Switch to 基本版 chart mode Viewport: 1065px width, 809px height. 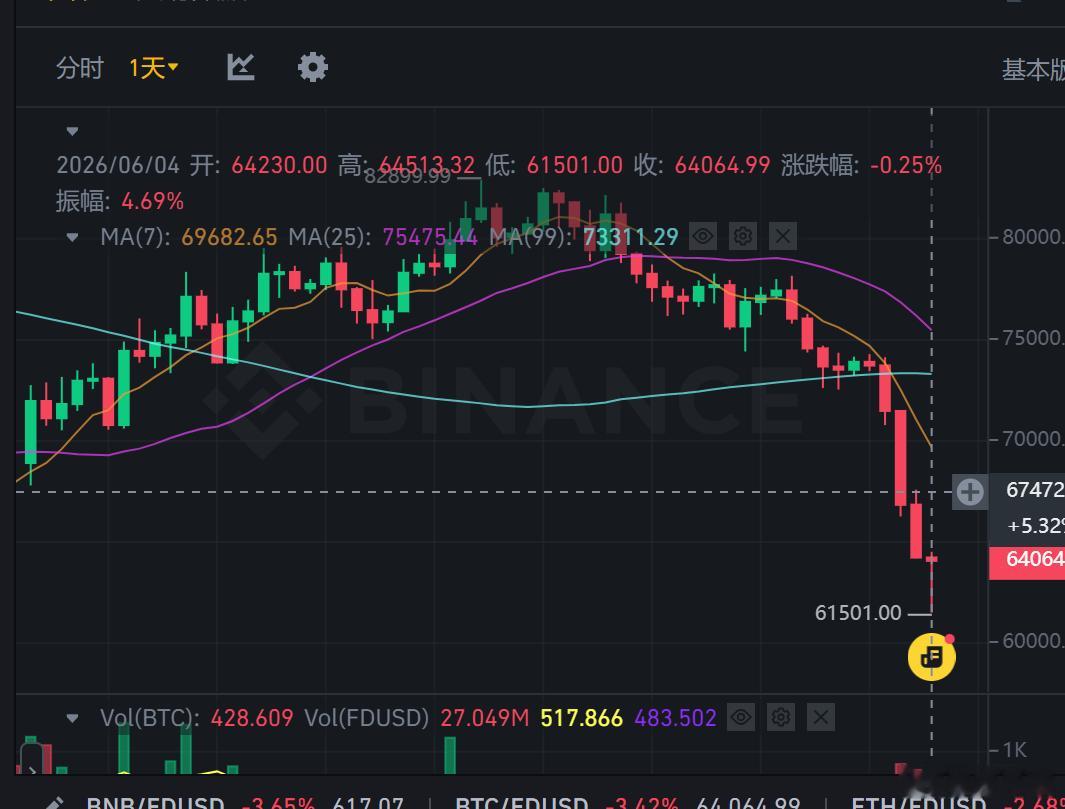(1033, 69)
